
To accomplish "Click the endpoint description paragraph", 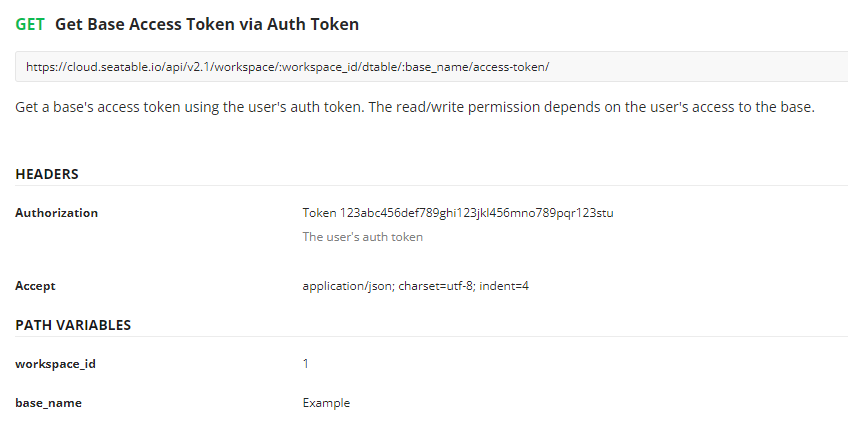I will [415, 106].
